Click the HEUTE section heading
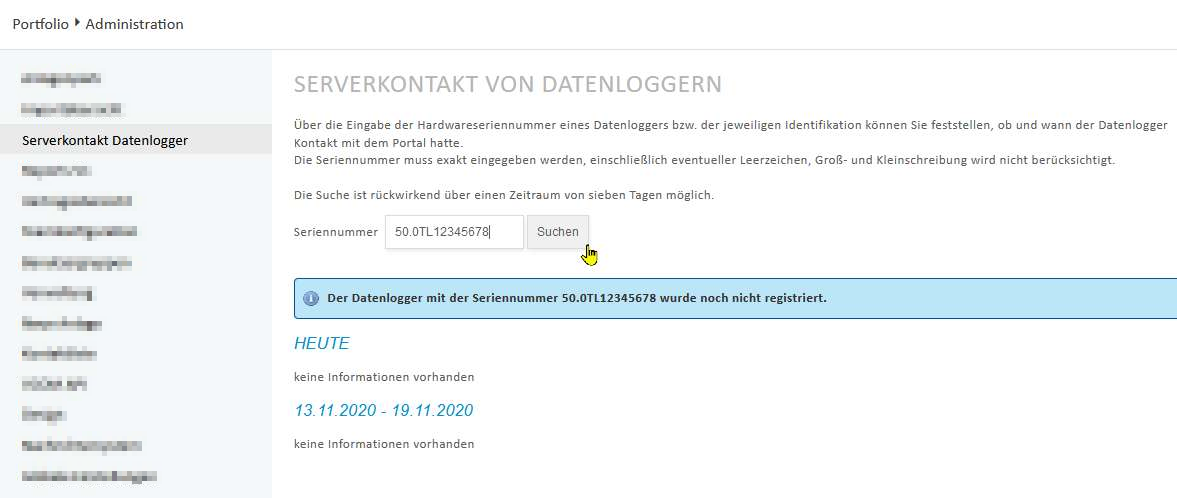The image size is (1177, 498). 321,343
